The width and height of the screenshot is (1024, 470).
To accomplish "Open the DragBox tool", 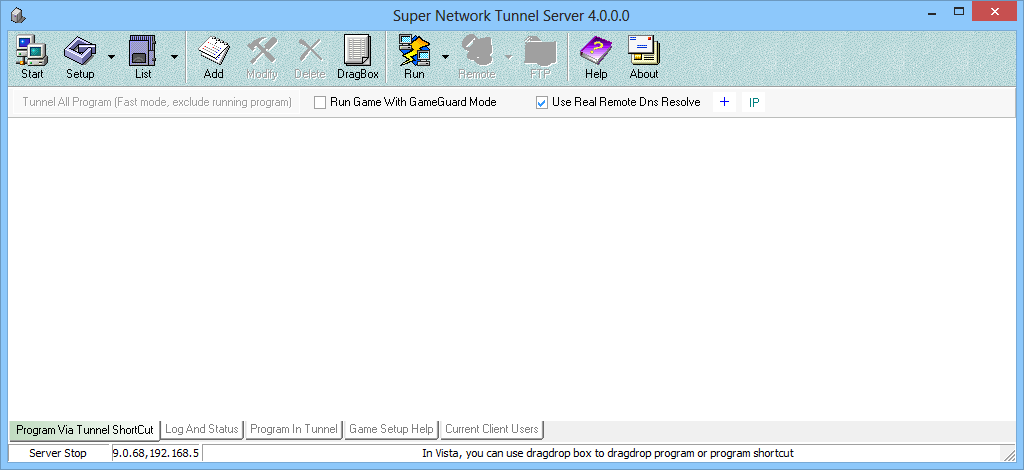I will [358, 57].
